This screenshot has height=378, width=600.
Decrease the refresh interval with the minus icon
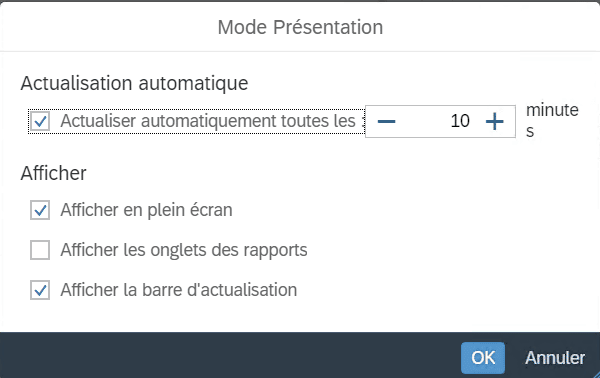click(x=386, y=122)
